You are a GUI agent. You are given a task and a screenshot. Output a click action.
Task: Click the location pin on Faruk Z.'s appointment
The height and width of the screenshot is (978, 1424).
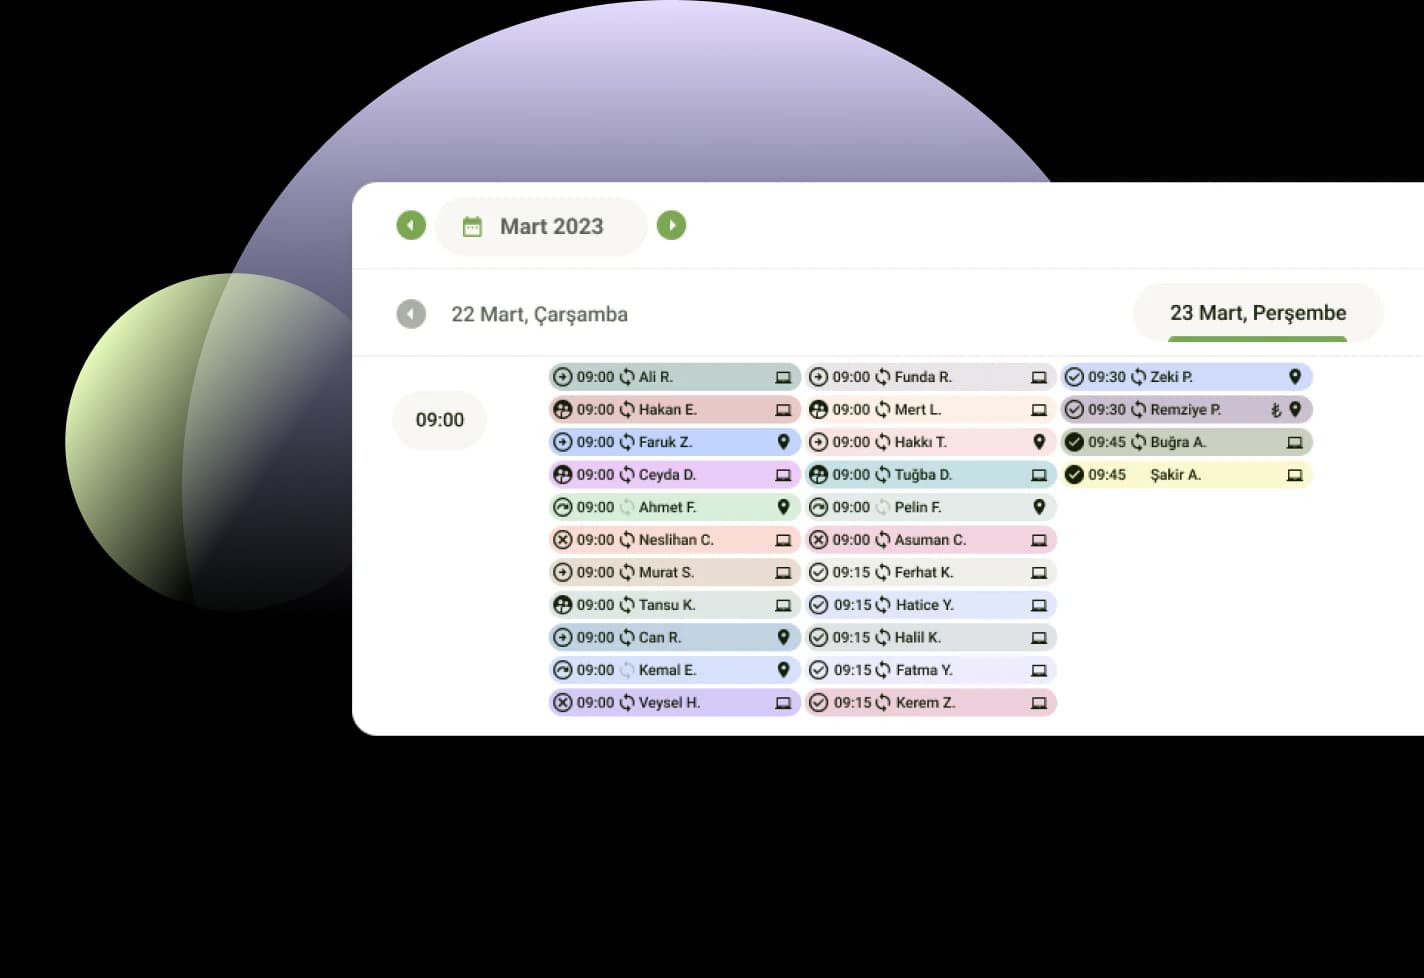(783, 442)
